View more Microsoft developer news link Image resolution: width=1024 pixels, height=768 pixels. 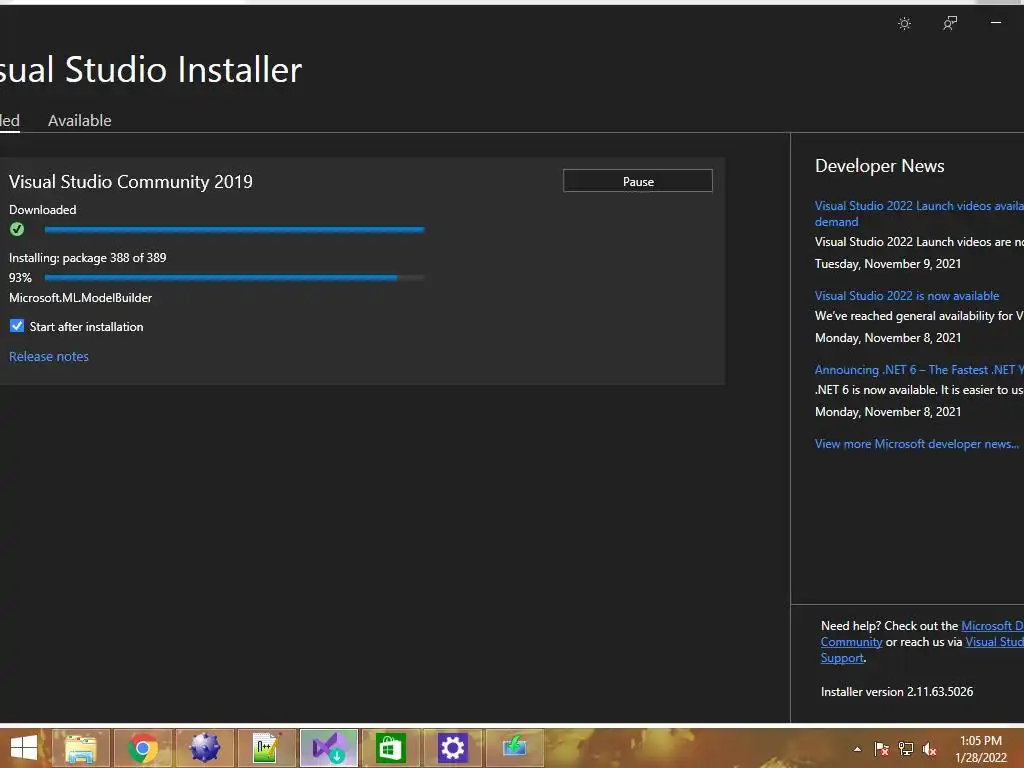pos(917,444)
